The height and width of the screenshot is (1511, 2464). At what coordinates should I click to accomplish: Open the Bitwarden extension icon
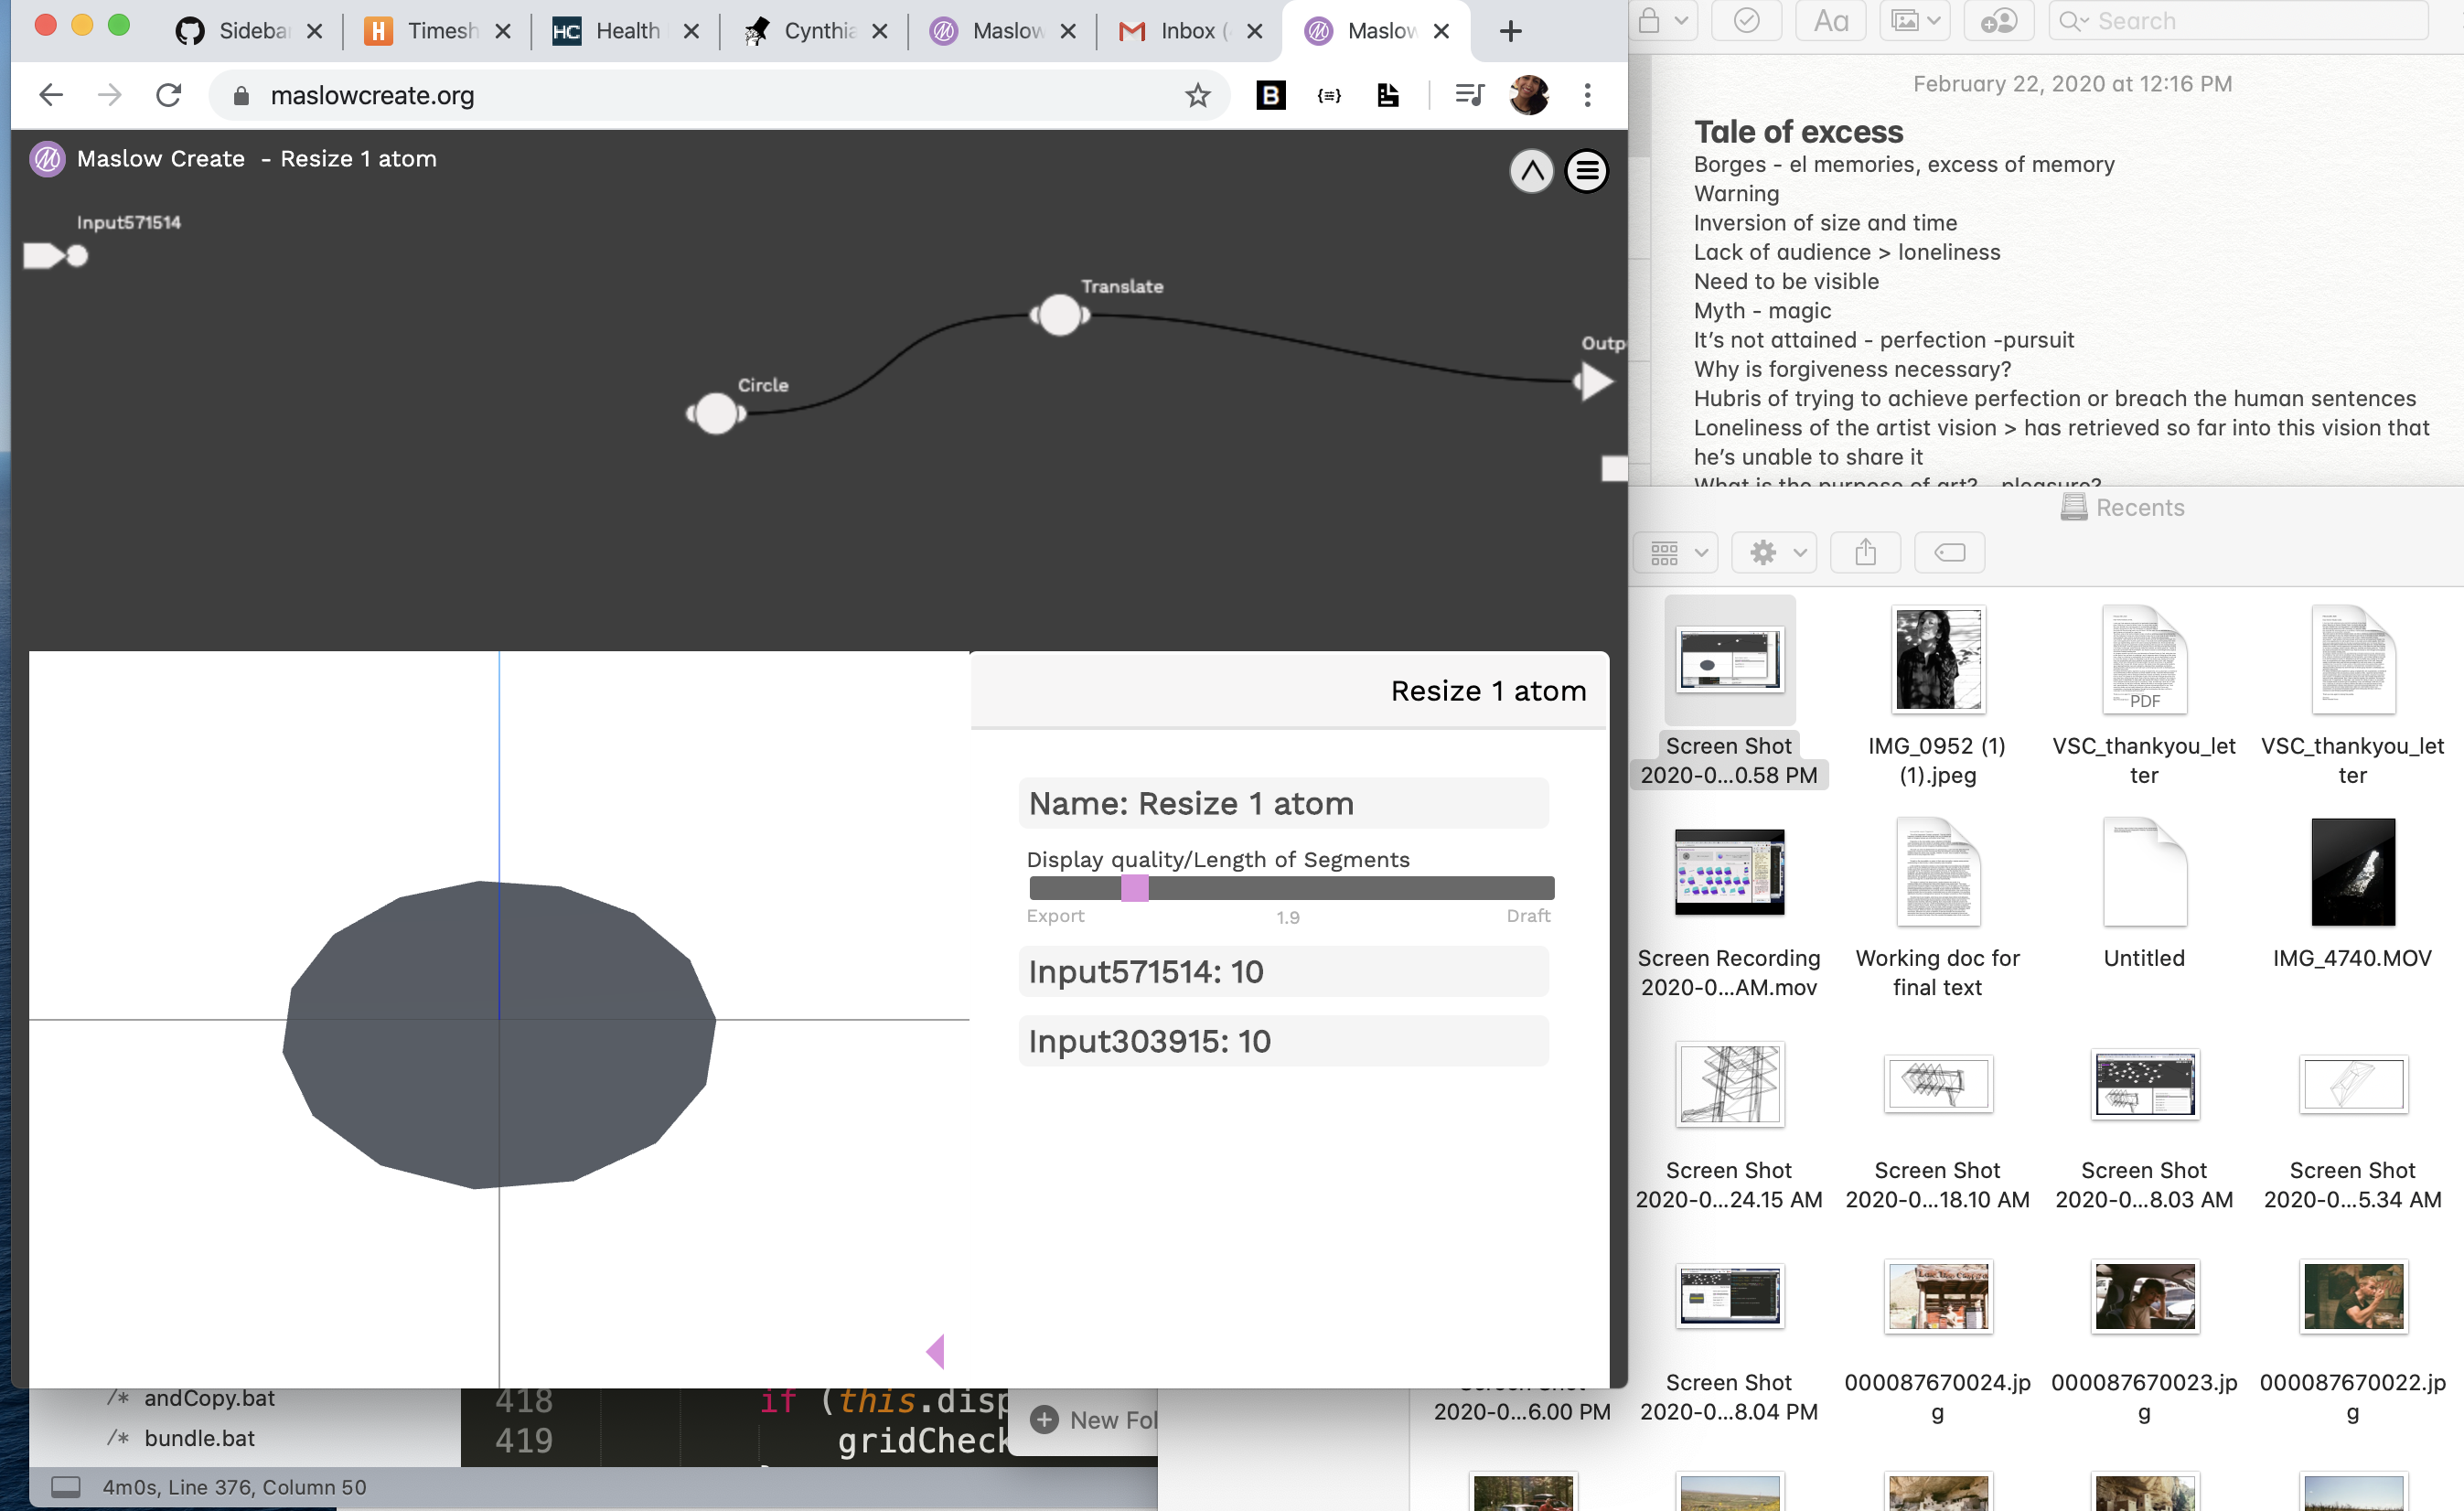[1270, 95]
